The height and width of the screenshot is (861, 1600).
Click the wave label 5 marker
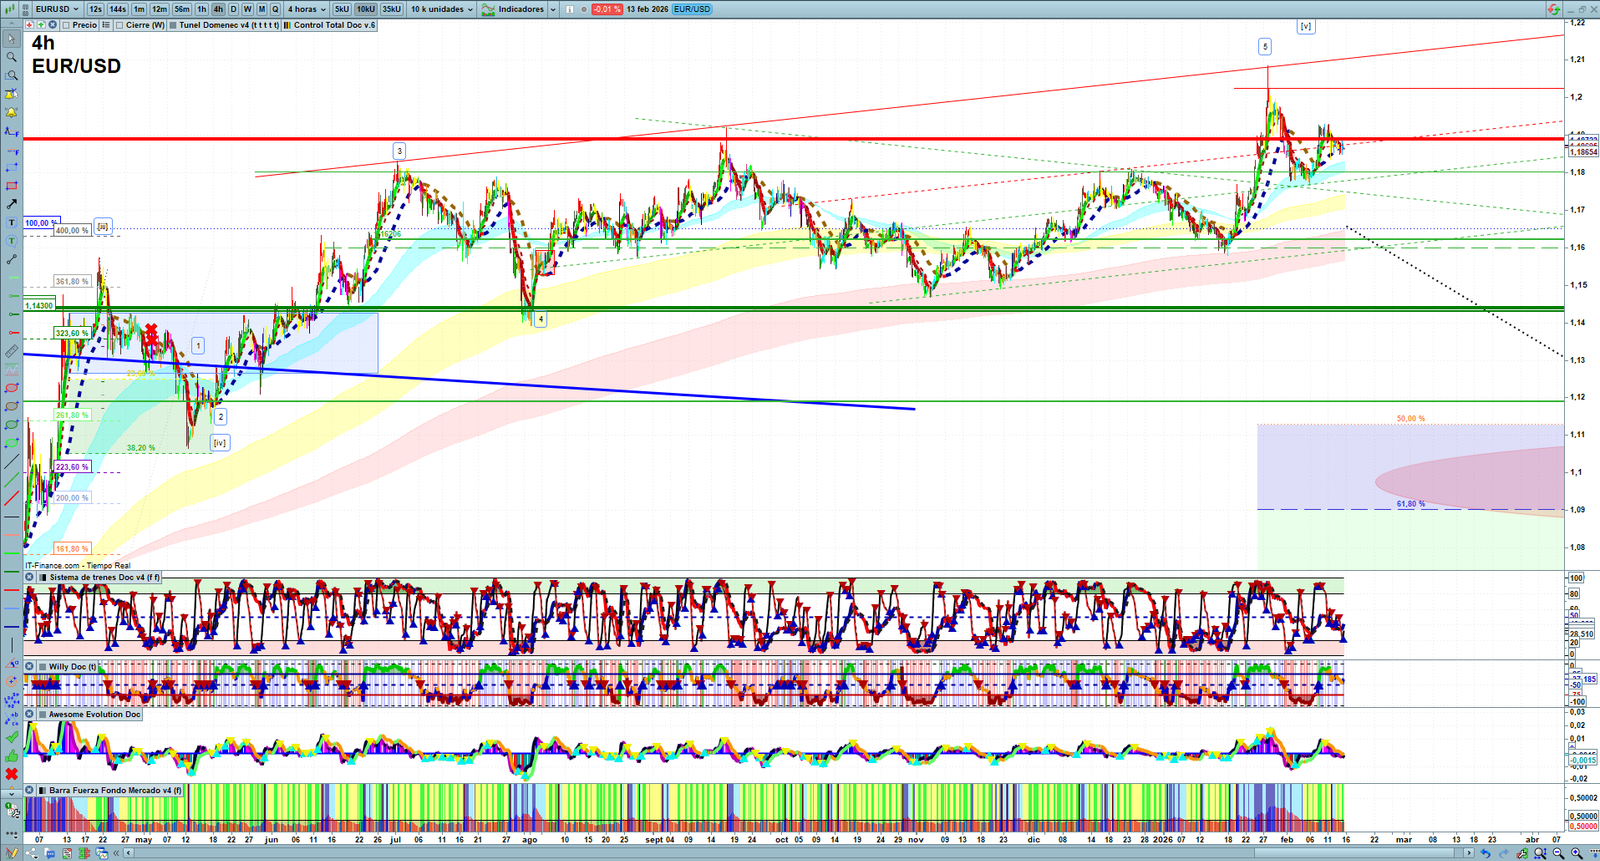coord(1265,47)
